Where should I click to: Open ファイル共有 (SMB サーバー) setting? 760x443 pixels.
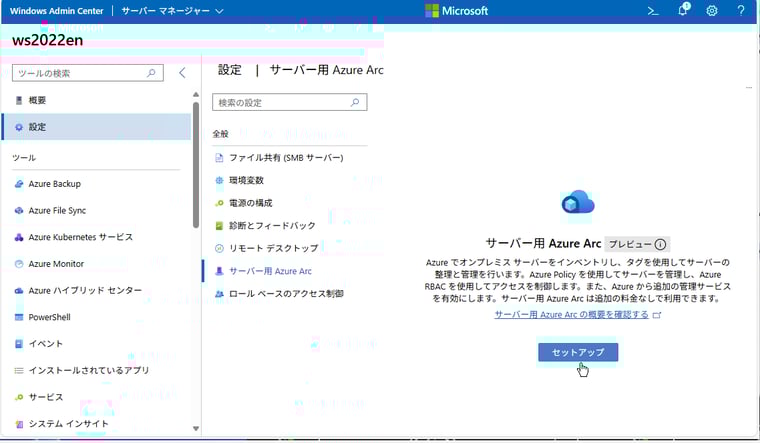286,158
